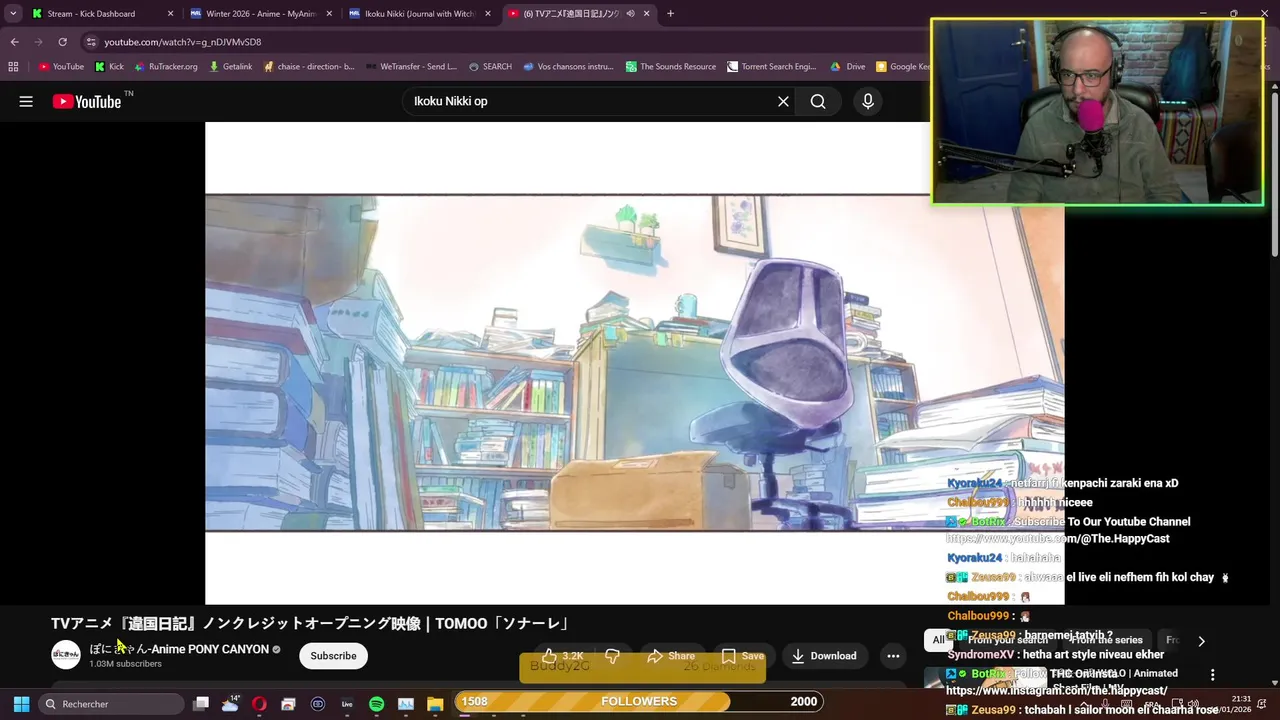Screen dimensions: 1280x720
Task: Reload the page with the refresh icon
Action: point(62,42)
